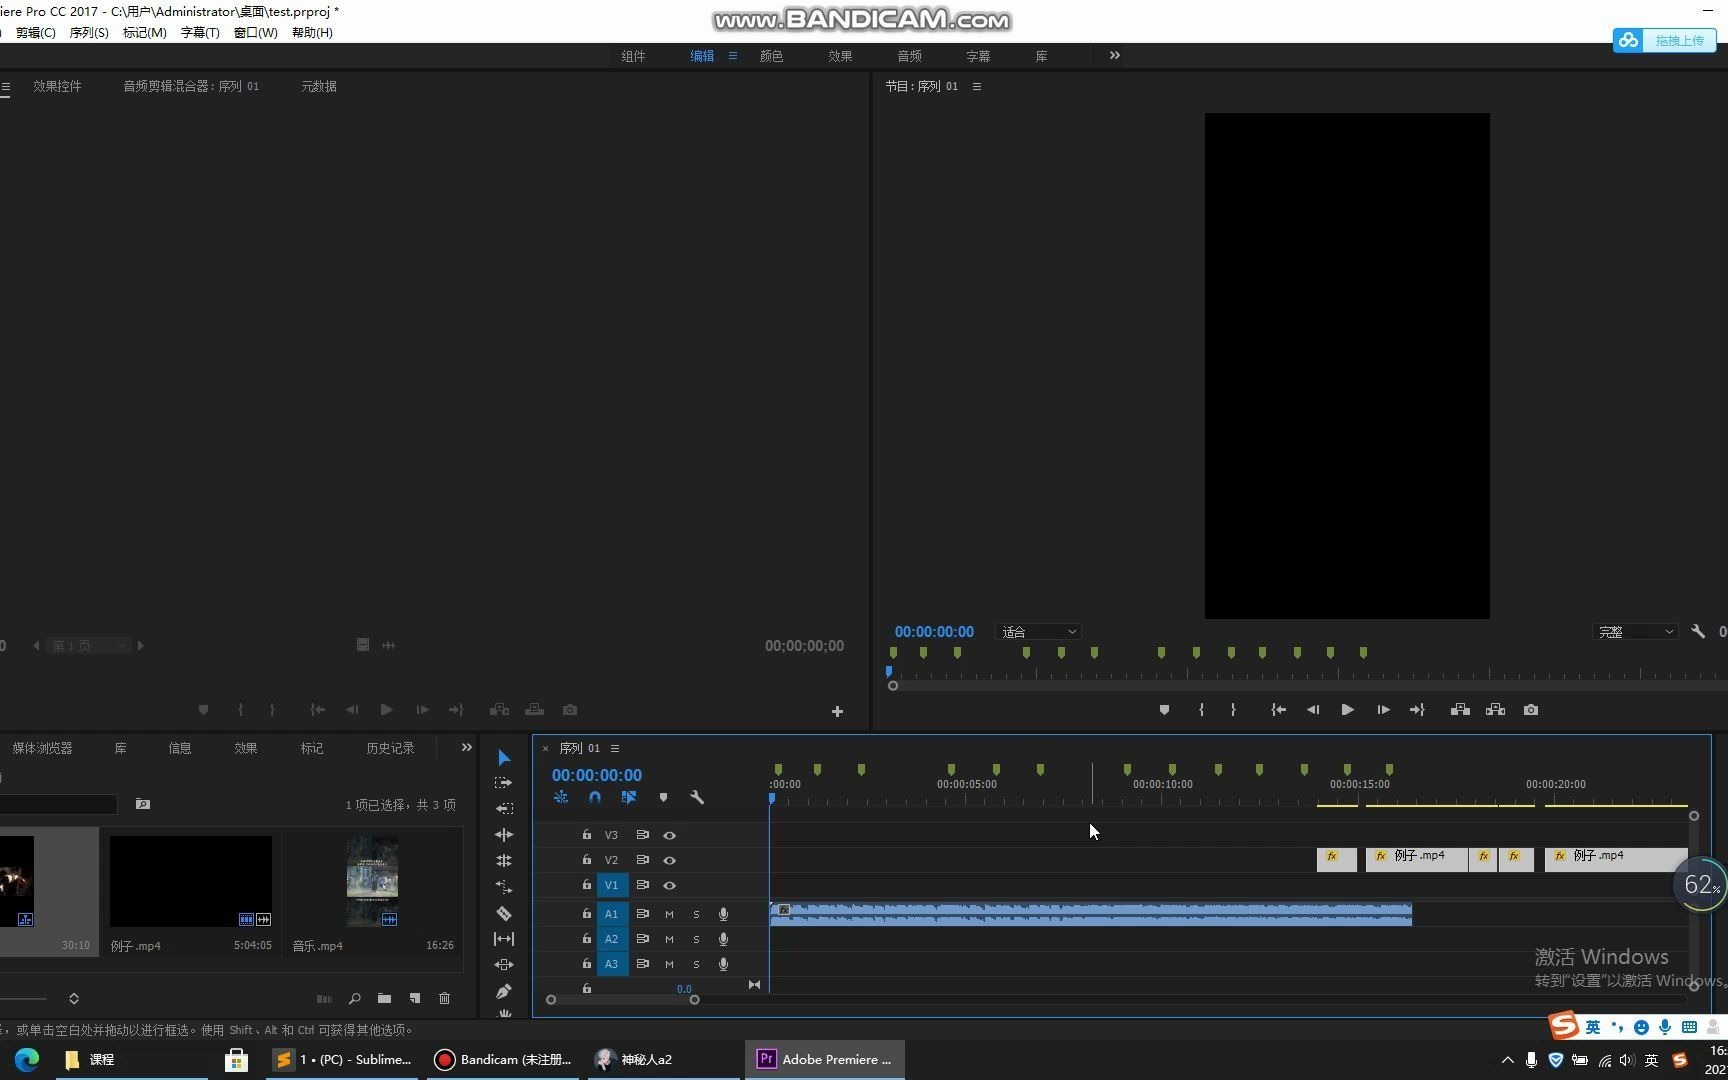Mark In in program monitor
The width and height of the screenshot is (1728, 1080).
click(1201, 710)
